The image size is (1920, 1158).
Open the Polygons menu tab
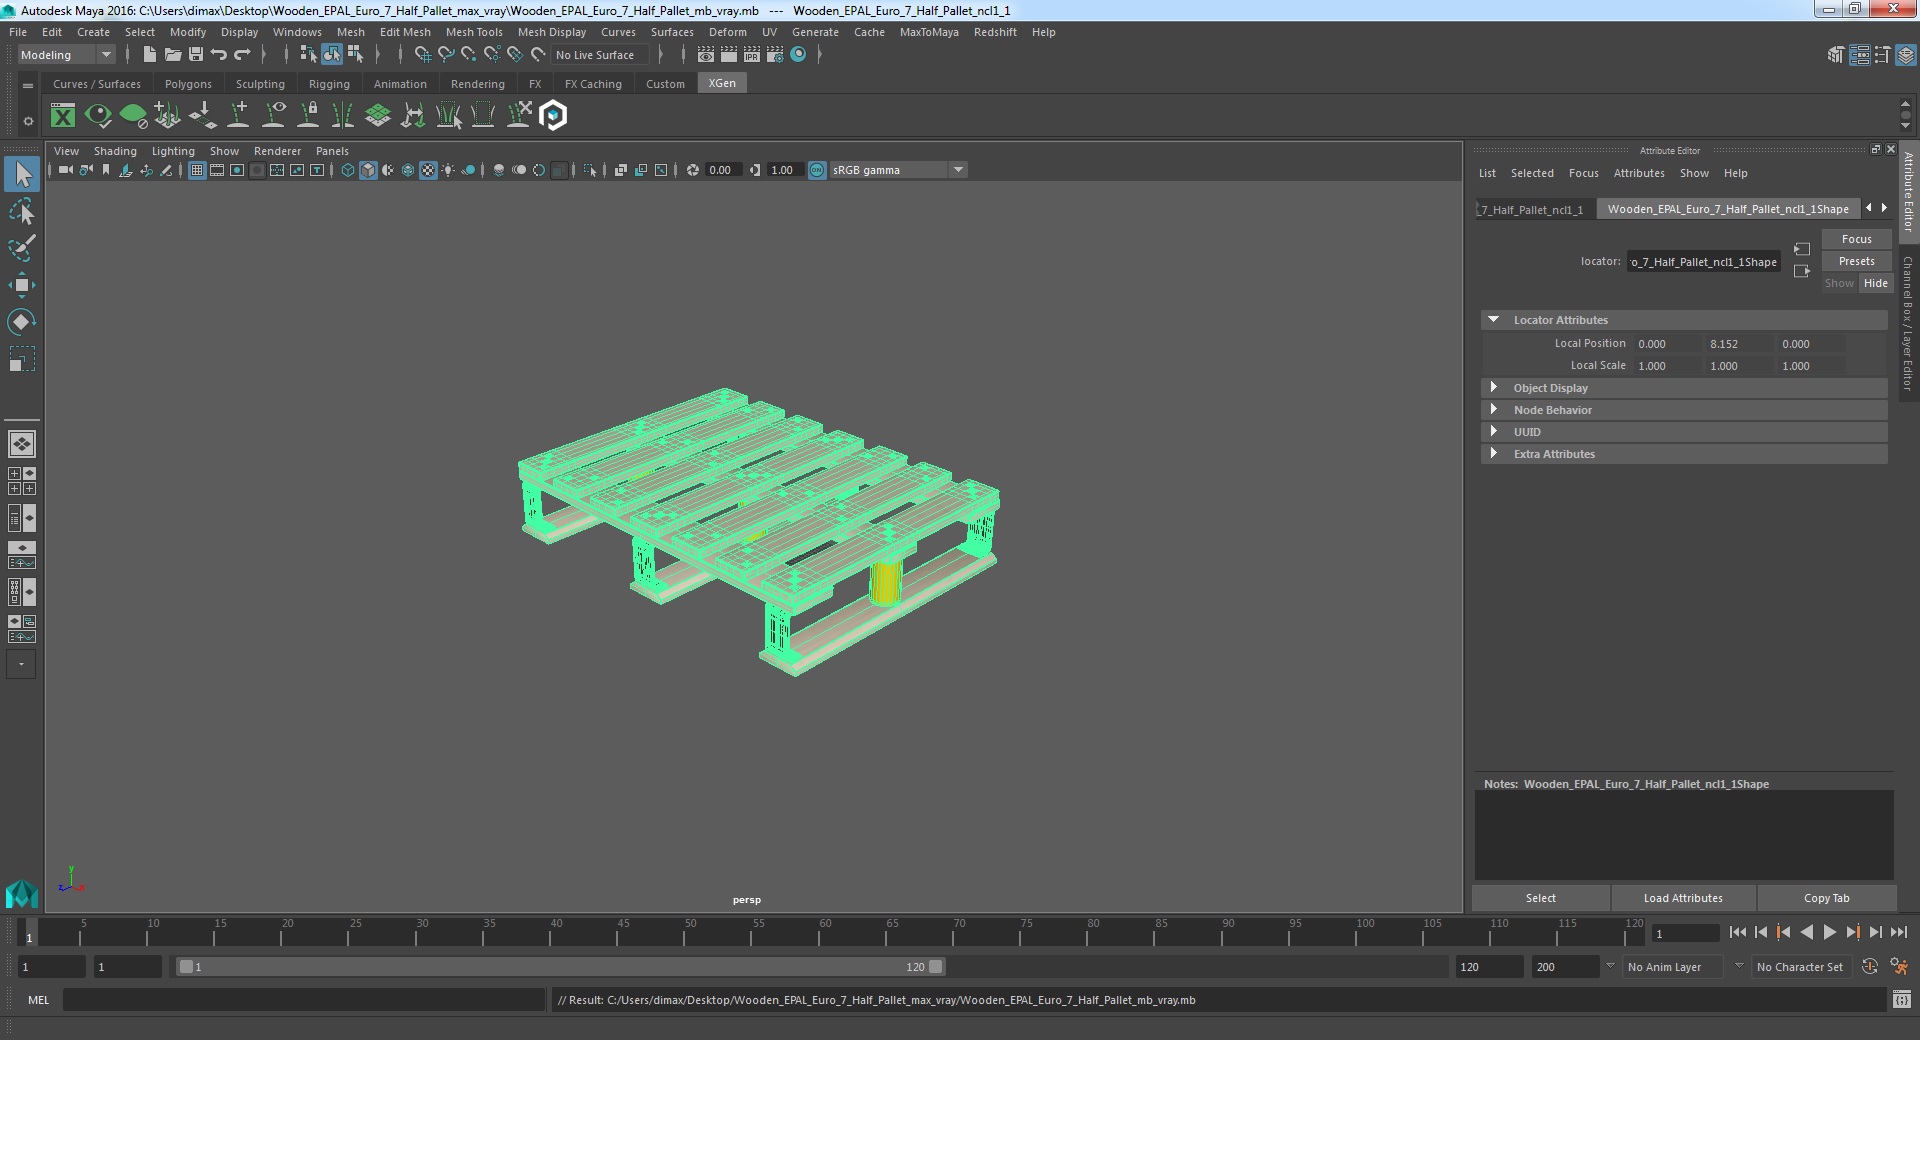point(189,82)
